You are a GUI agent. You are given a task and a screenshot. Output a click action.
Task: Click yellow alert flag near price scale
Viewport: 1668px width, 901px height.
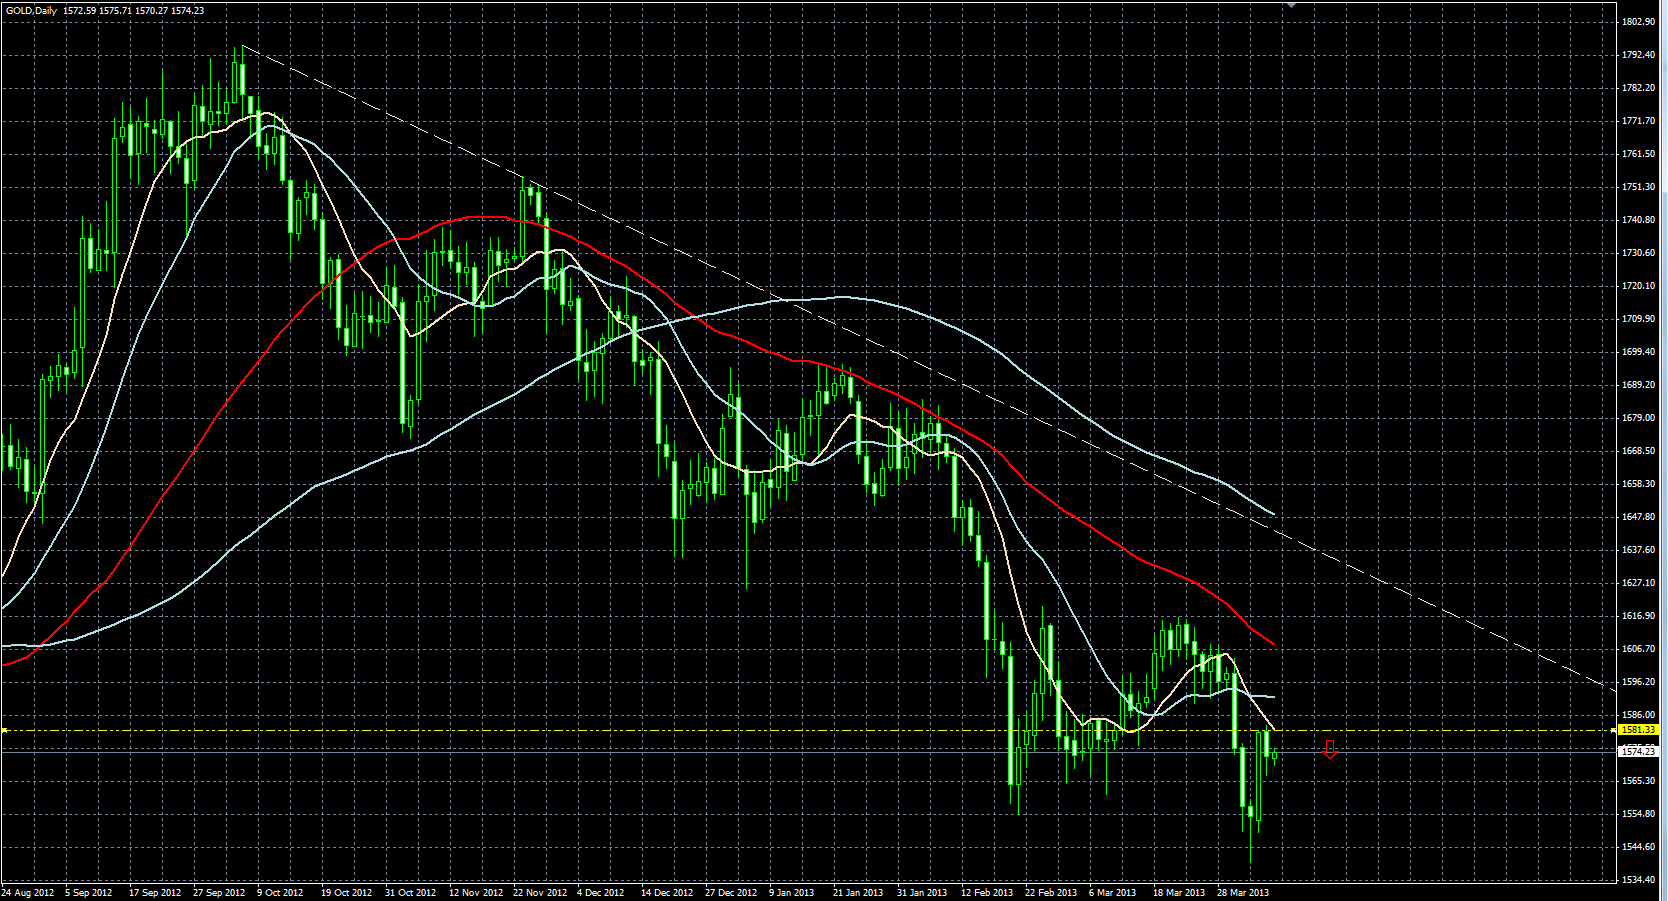coord(1612,730)
